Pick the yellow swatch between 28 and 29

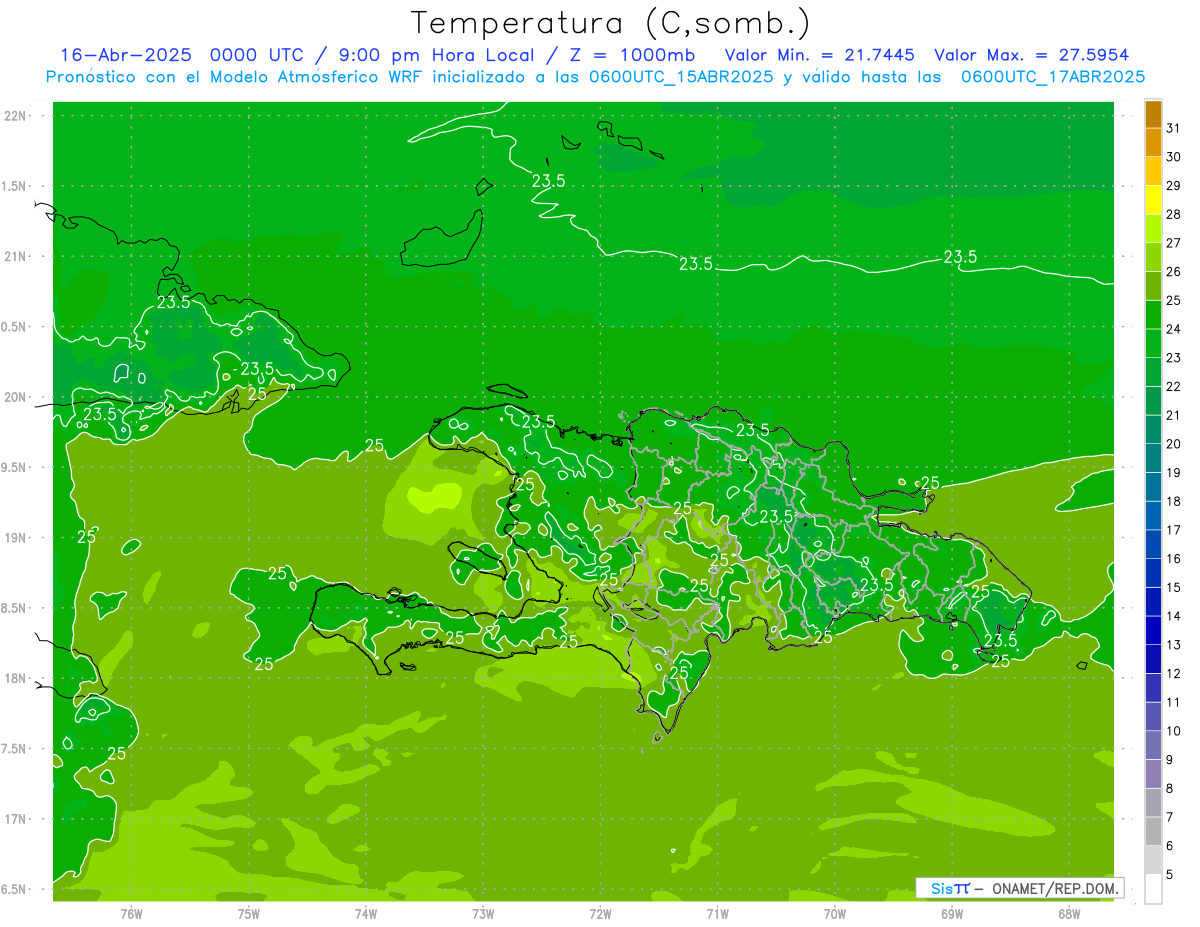pos(1153,200)
